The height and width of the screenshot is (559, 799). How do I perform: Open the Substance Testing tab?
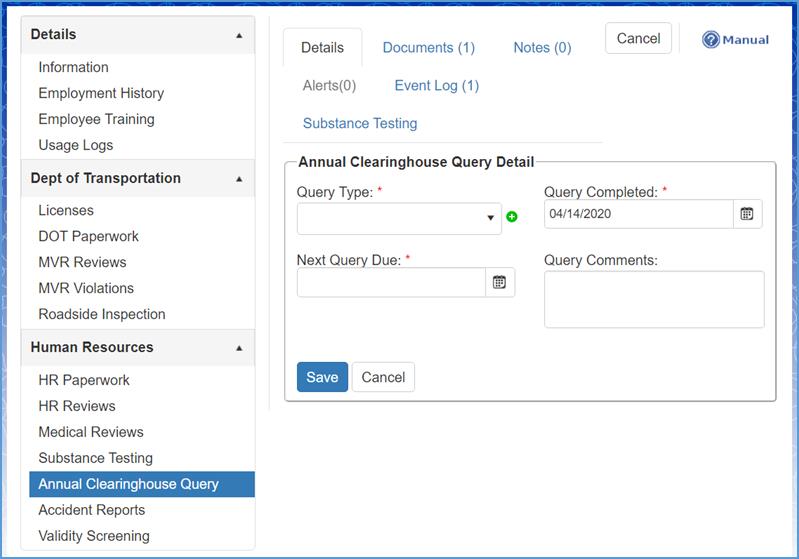360,124
